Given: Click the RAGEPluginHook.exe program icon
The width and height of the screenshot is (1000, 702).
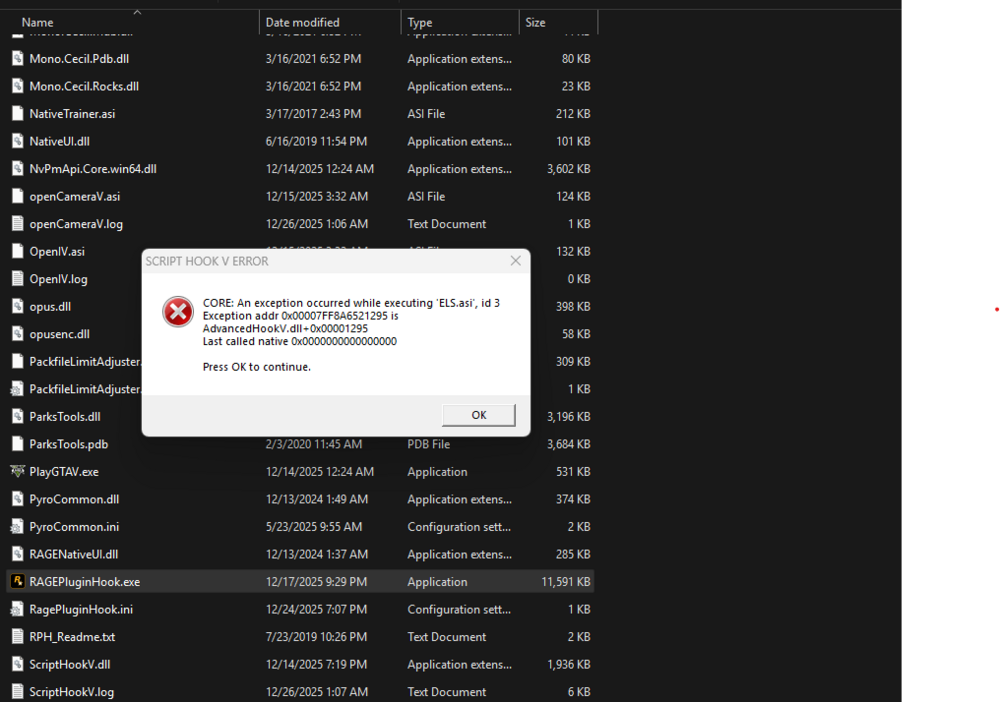Looking at the screenshot, I should [17, 581].
